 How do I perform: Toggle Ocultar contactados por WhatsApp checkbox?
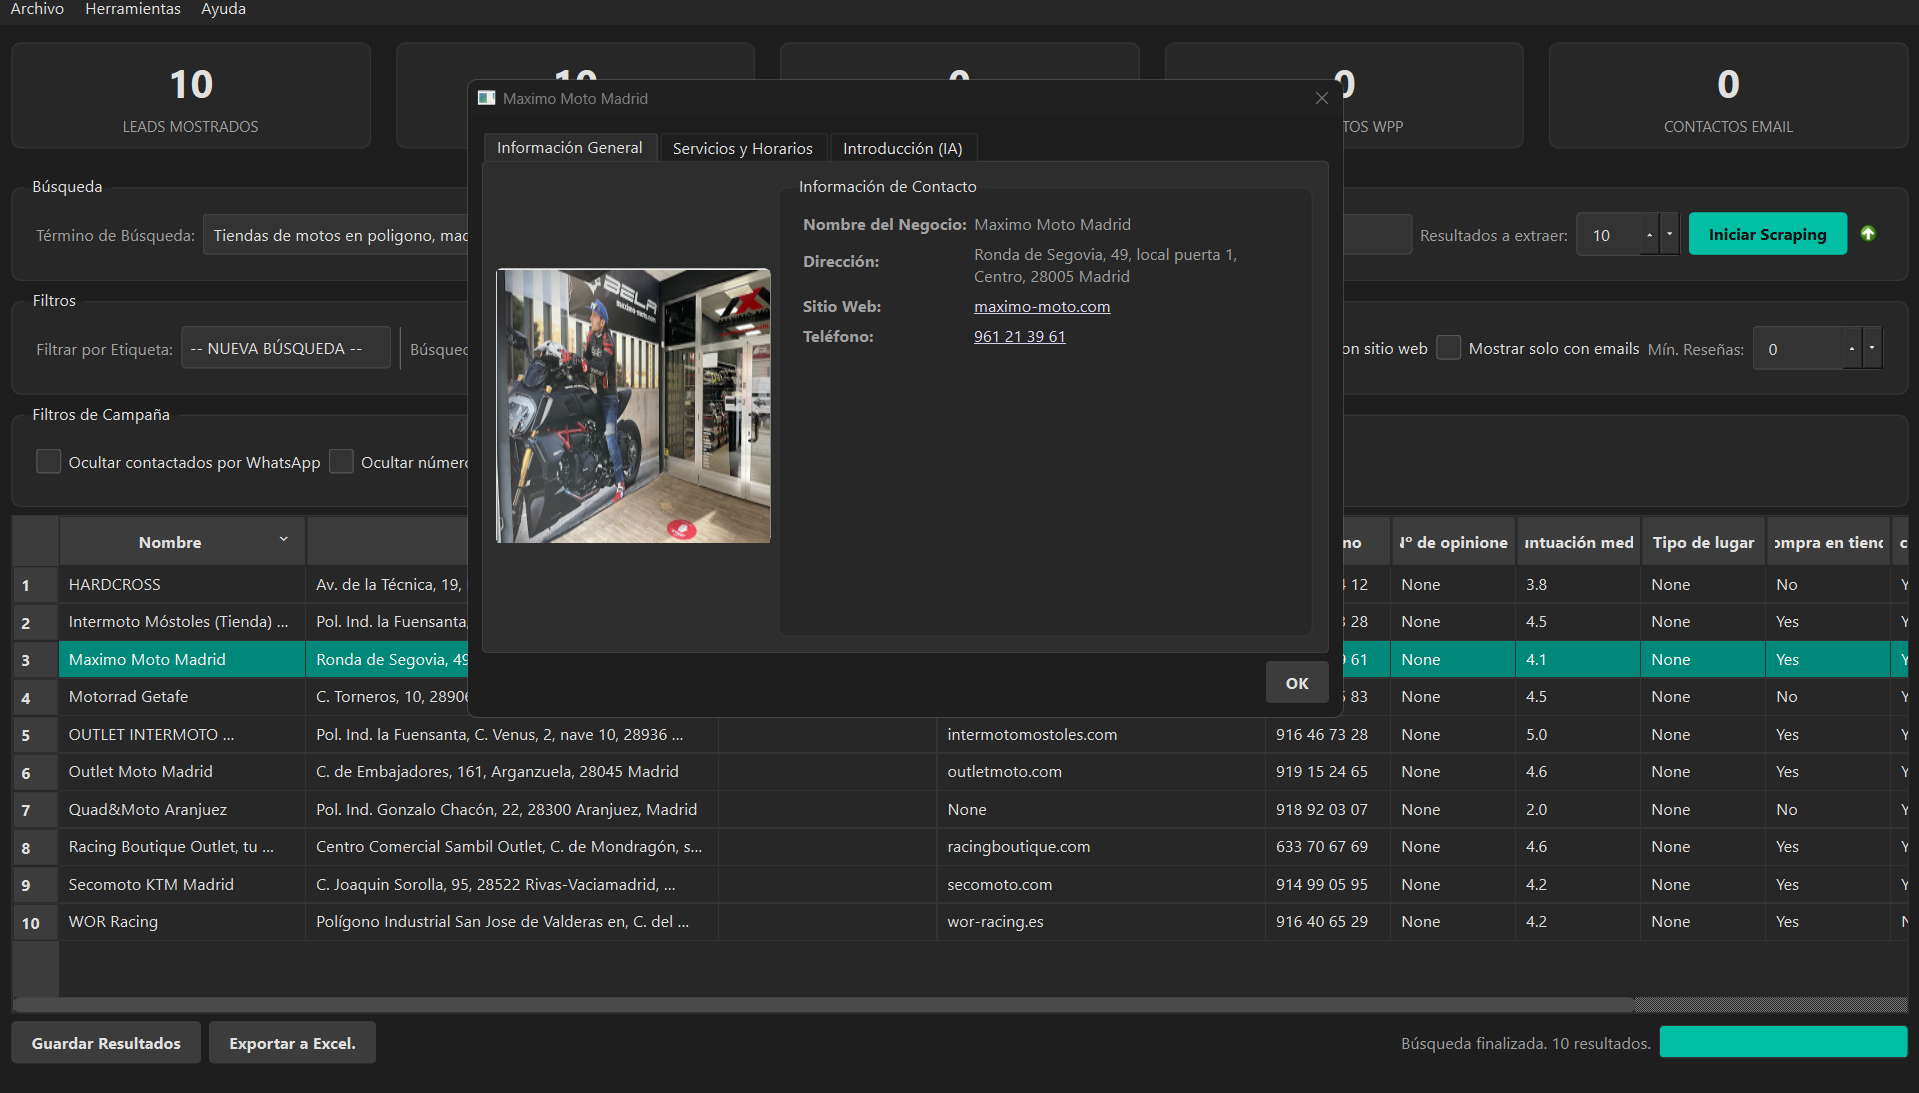(x=48, y=462)
